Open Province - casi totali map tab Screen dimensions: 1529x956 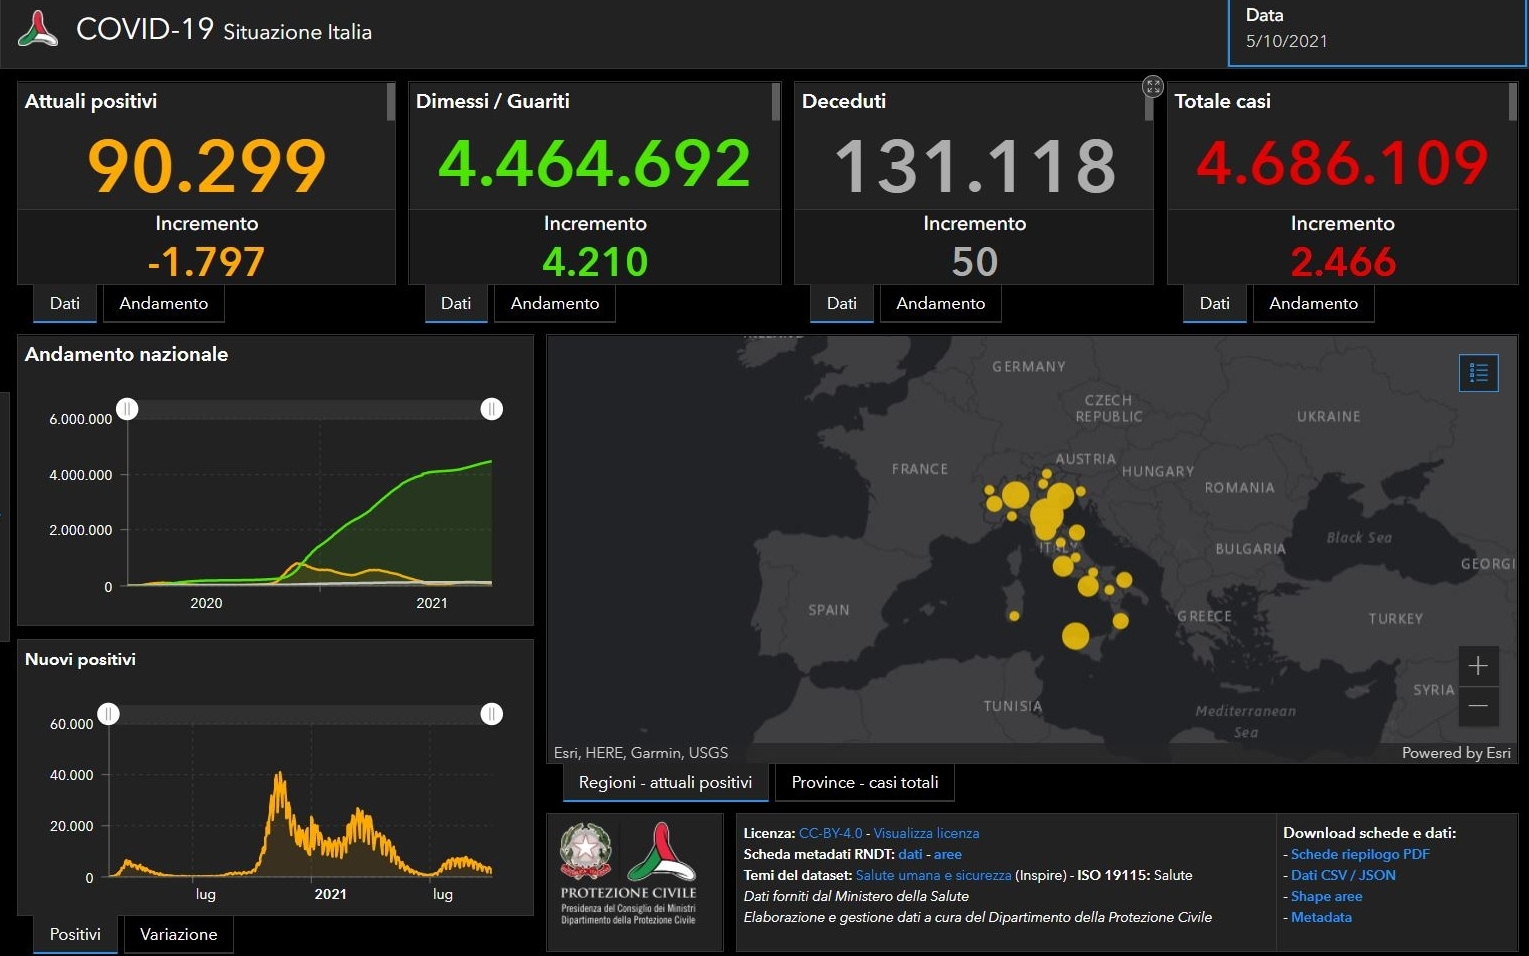(864, 783)
